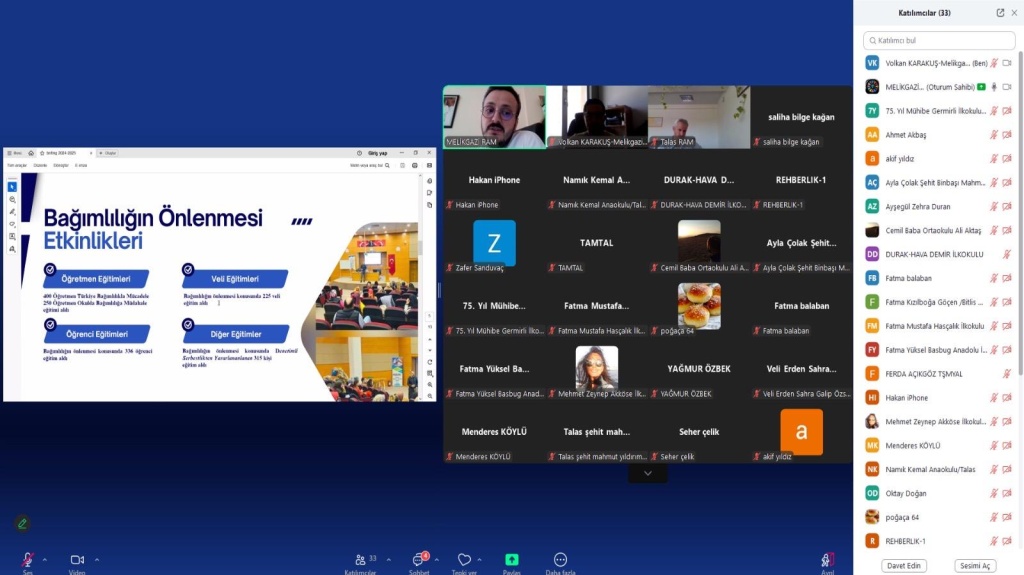This screenshot has height=575, width=1024.
Task: Show more video tiles with down chevron
Action: click(647, 473)
